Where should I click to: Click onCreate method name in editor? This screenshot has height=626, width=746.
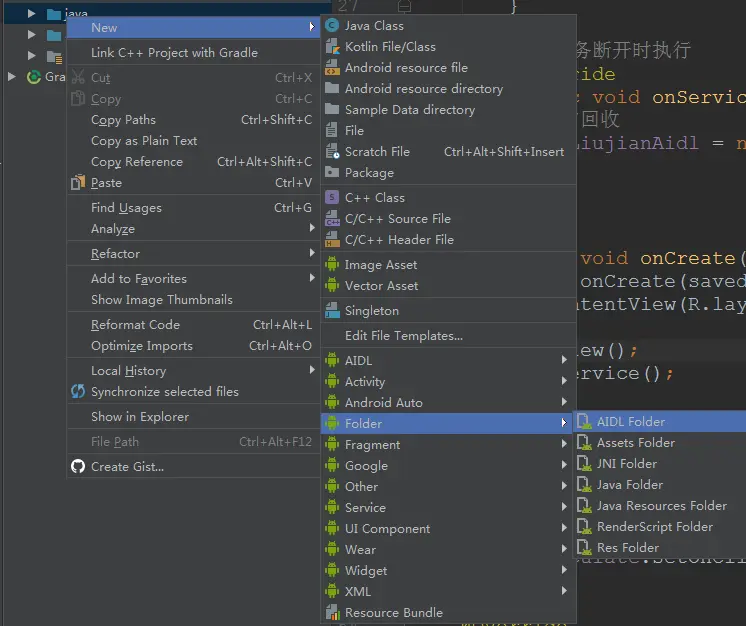(x=687, y=258)
